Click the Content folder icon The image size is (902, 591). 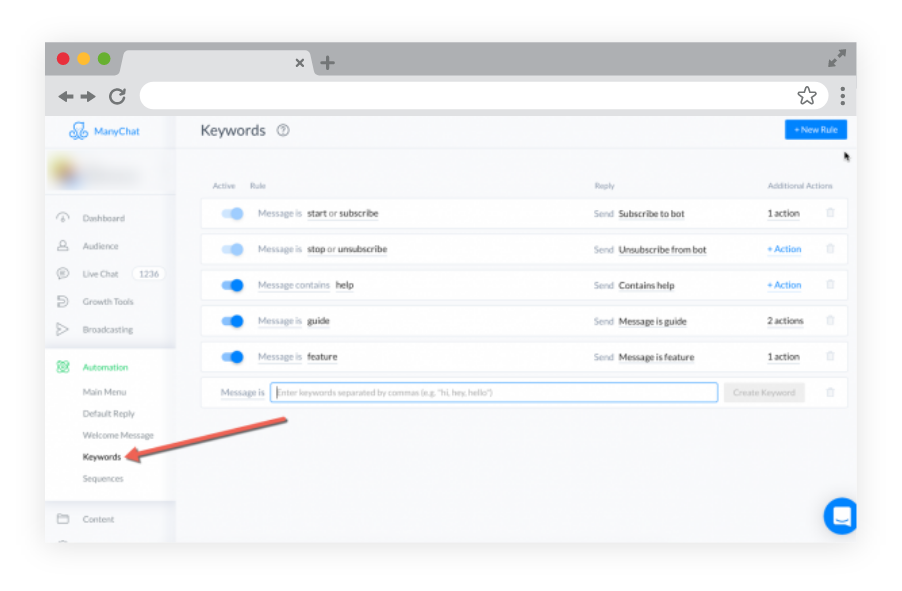coord(63,518)
